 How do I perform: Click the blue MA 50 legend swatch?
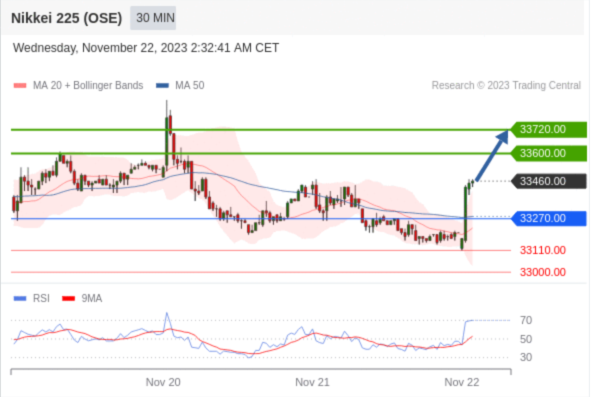[x=162, y=86]
